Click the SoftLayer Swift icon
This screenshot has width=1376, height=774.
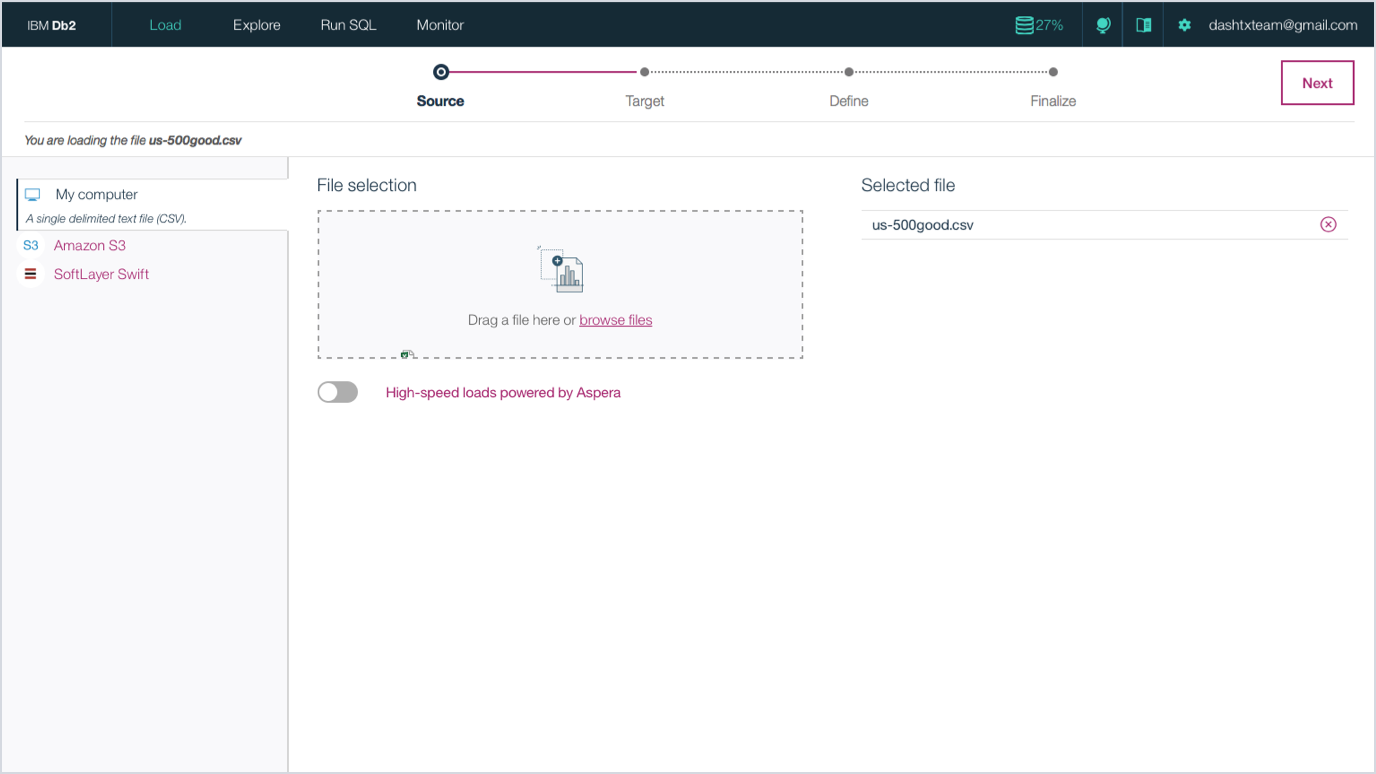31,274
